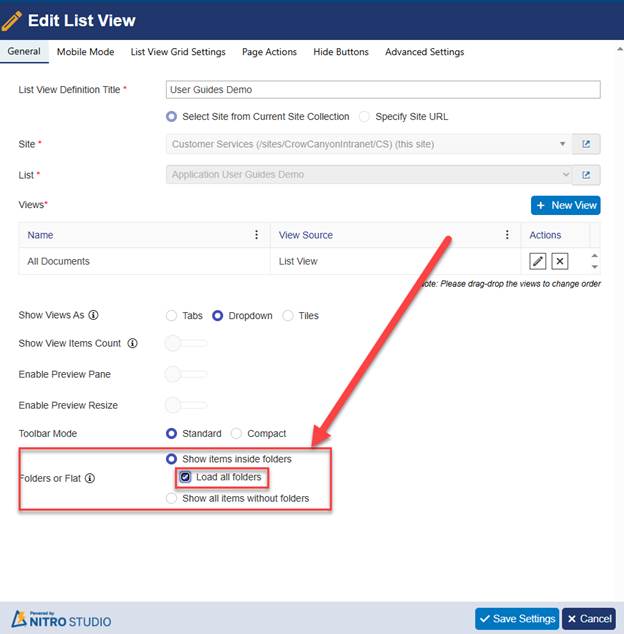
Task: Toggle the Enable Preview Pane switch
Action: coord(186,374)
